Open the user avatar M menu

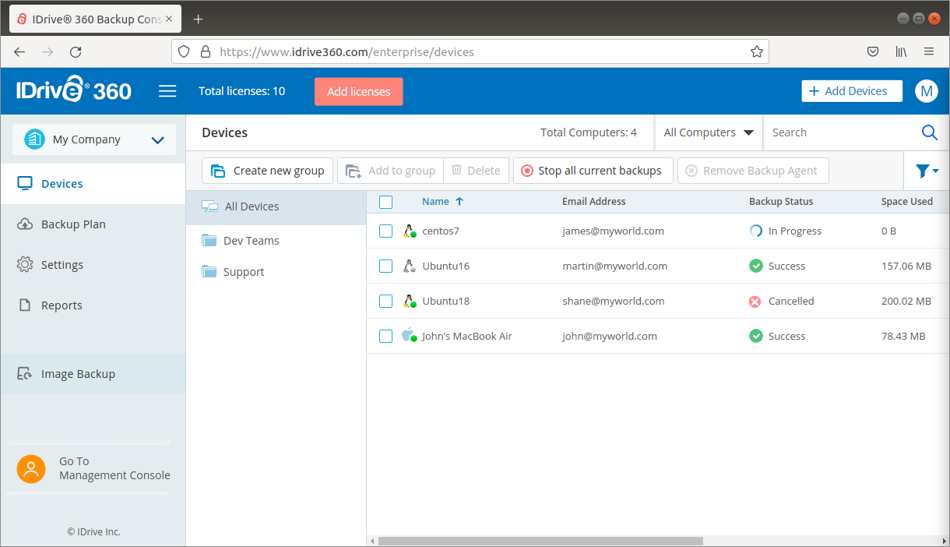coord(926,91)
